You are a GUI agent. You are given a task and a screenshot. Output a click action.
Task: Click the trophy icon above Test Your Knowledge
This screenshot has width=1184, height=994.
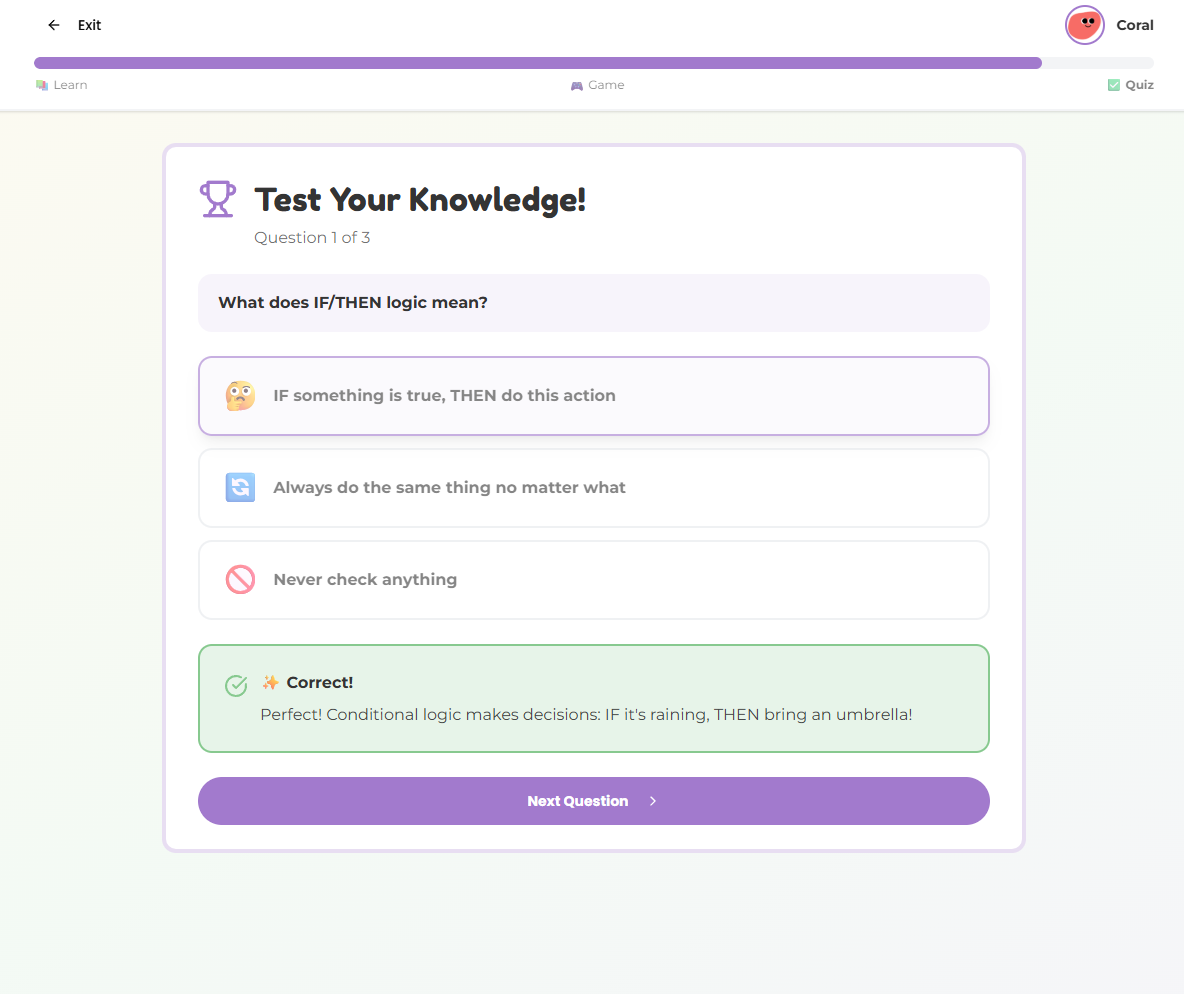(218, 198)
